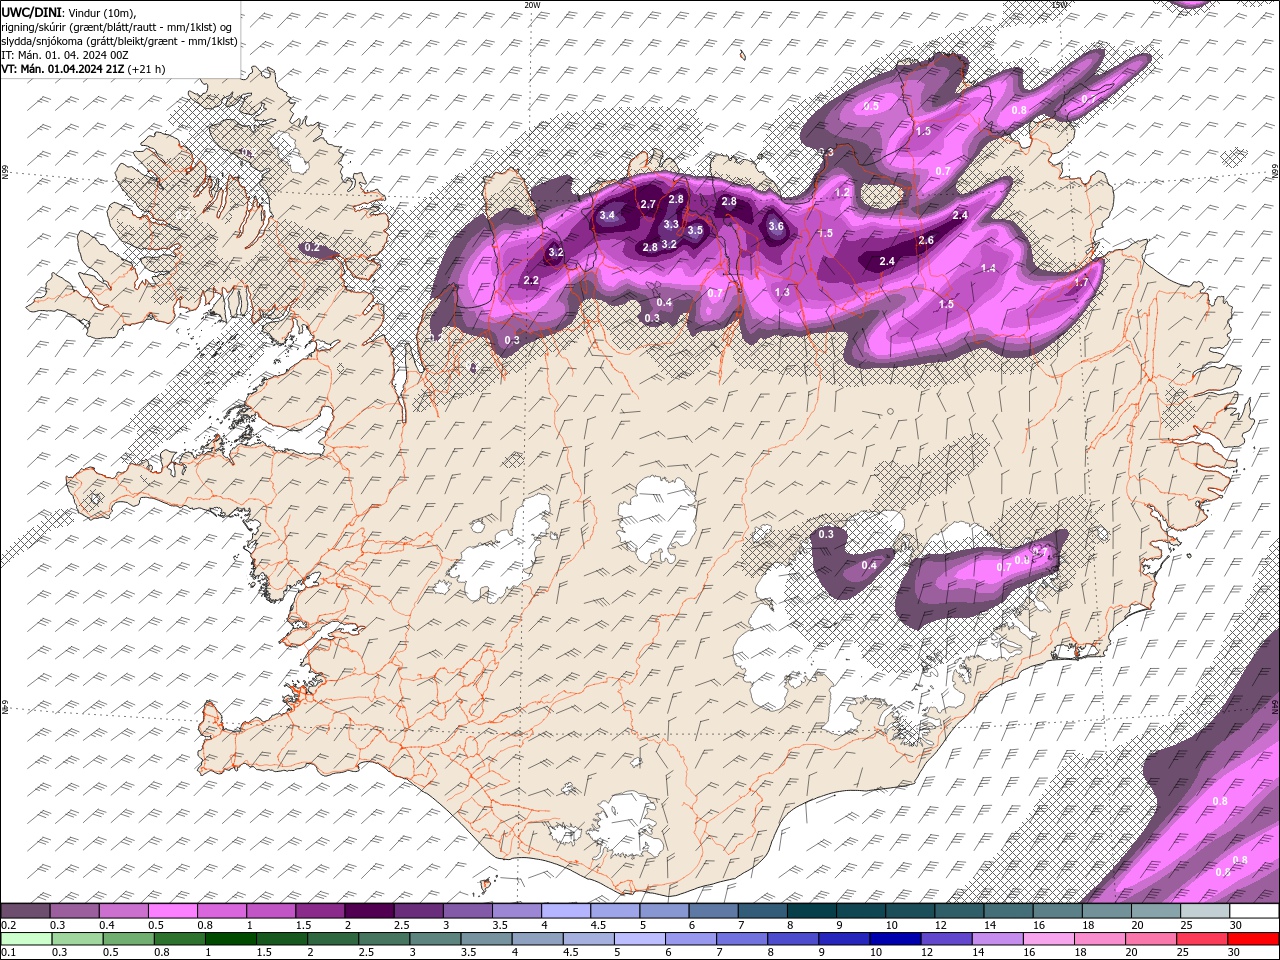Select the lower legend swatch for 25–30
The height and width of the screenshot is (960, 1280).
(x=1203, y=939)
